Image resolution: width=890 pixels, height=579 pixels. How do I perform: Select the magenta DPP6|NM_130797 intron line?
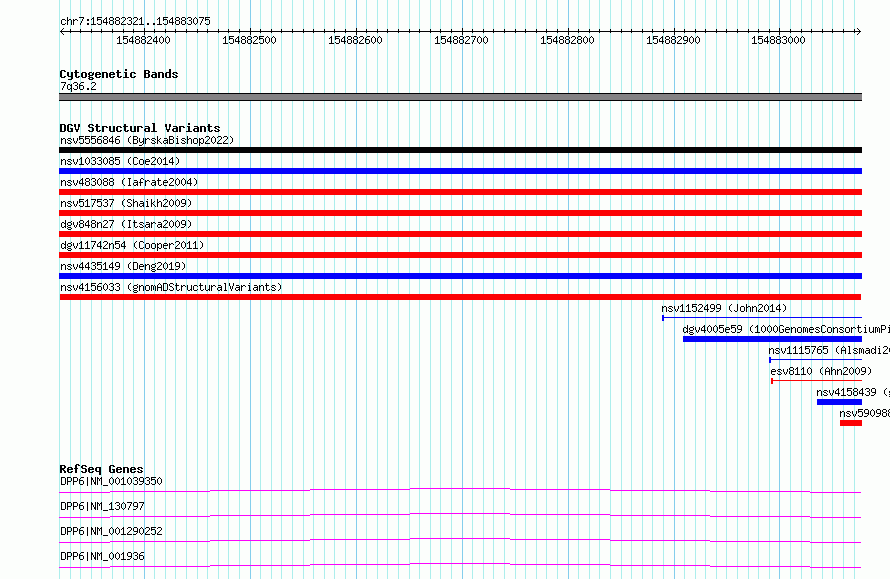460,515
